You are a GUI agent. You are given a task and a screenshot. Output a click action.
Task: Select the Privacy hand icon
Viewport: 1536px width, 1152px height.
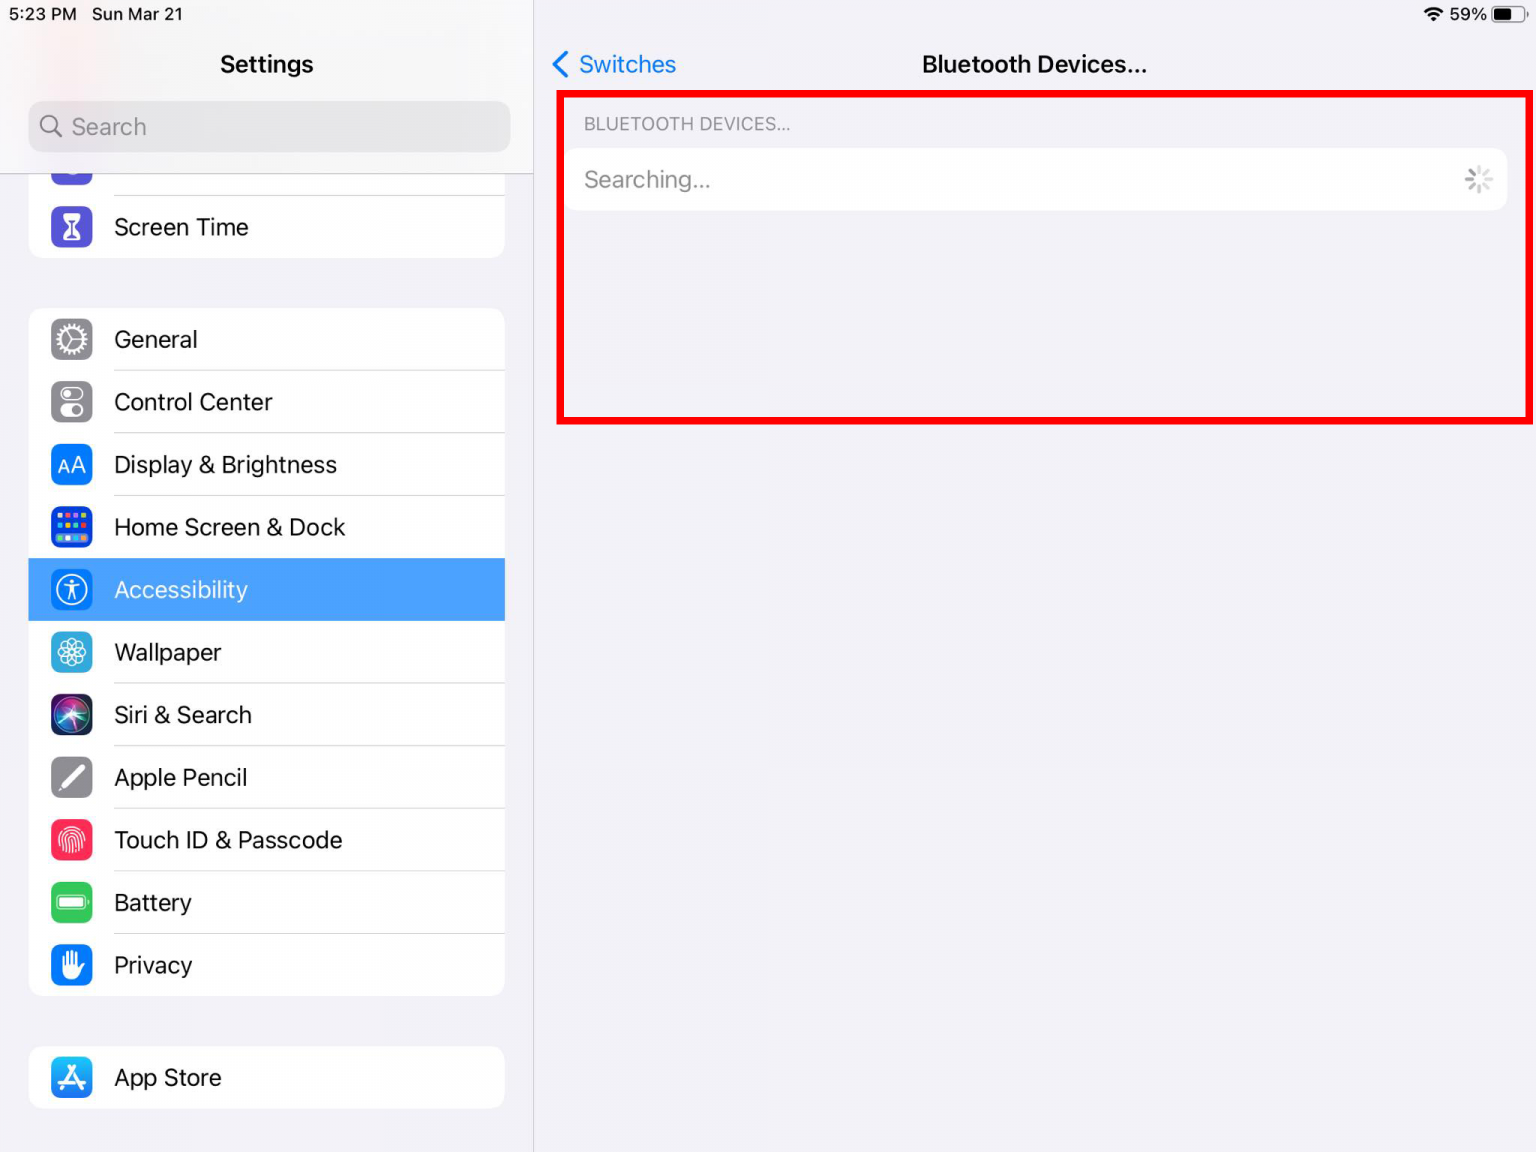71,965
